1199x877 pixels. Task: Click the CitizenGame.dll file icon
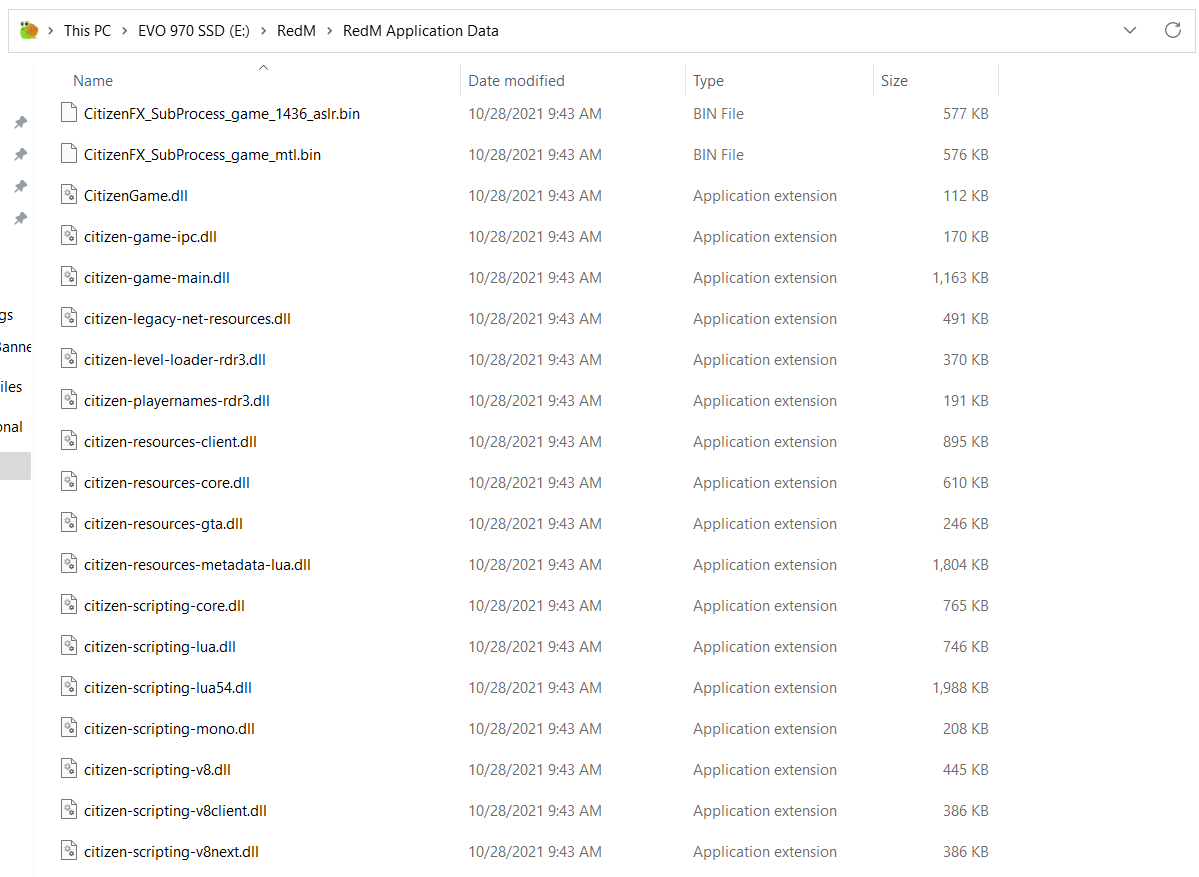tap(69, 195)
